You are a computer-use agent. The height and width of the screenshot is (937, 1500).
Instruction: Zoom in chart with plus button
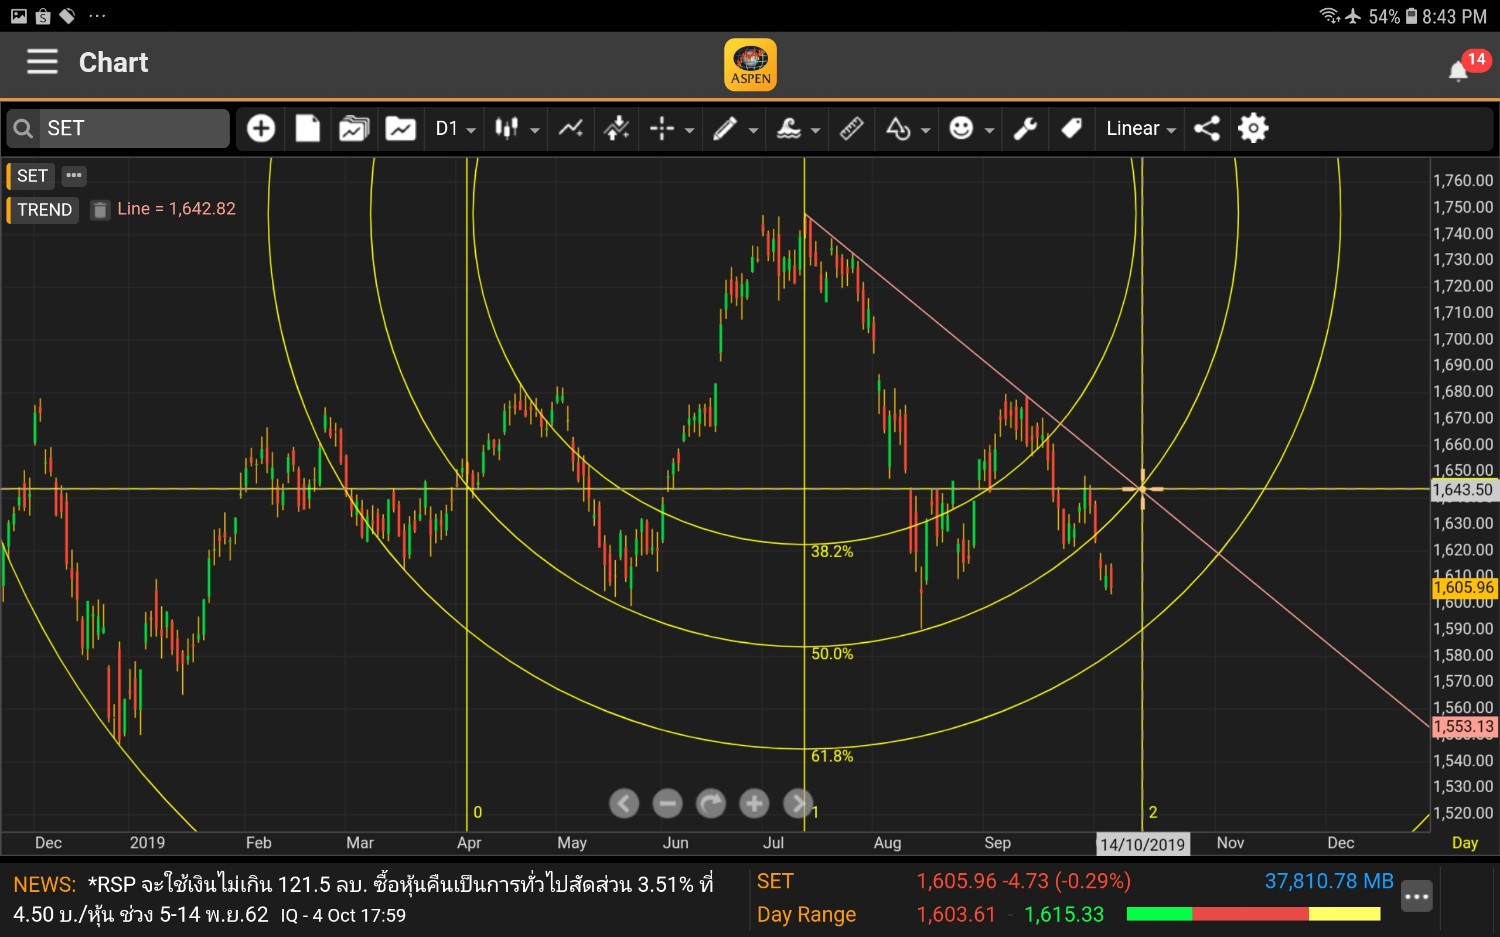click(754, 803)
